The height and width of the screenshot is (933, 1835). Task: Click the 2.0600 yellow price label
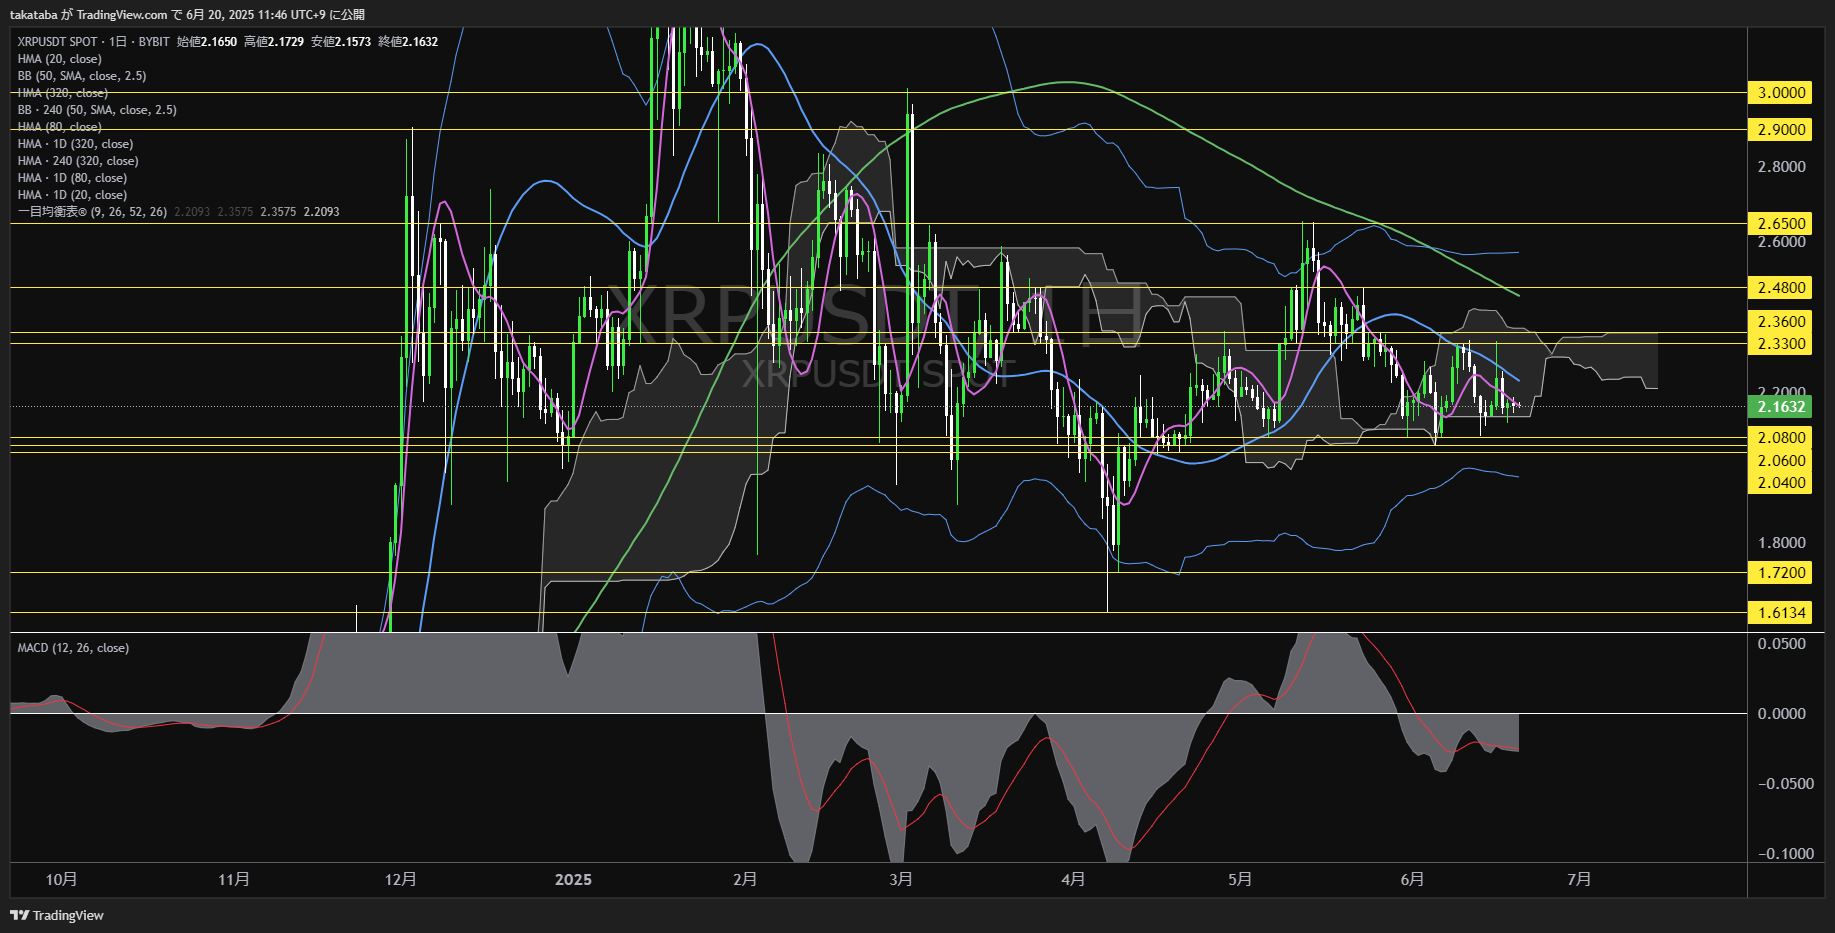coord(1781,461)
